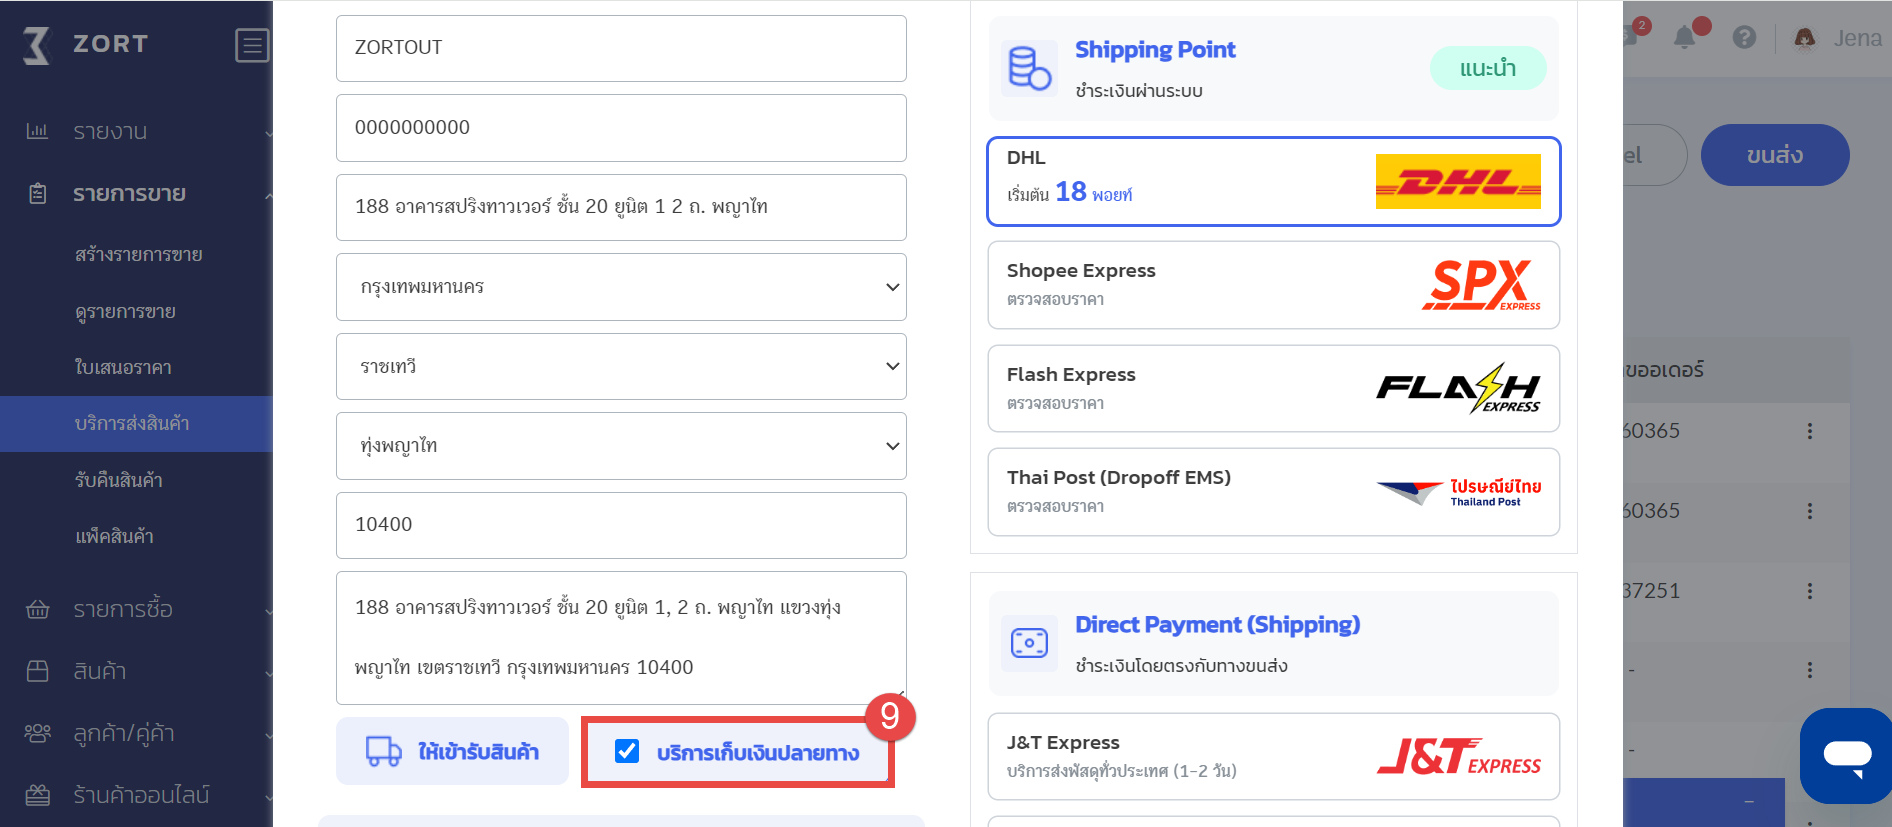The height and width of the screenshot is (827, 1892).
Task: Click the 10400 postal code field
Action: tap(621, 525)
